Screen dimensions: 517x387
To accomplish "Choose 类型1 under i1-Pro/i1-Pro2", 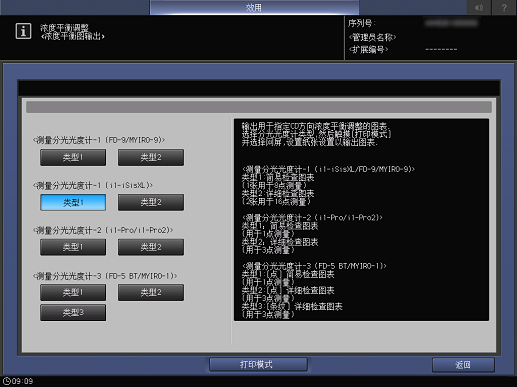I will coord(73,247).
